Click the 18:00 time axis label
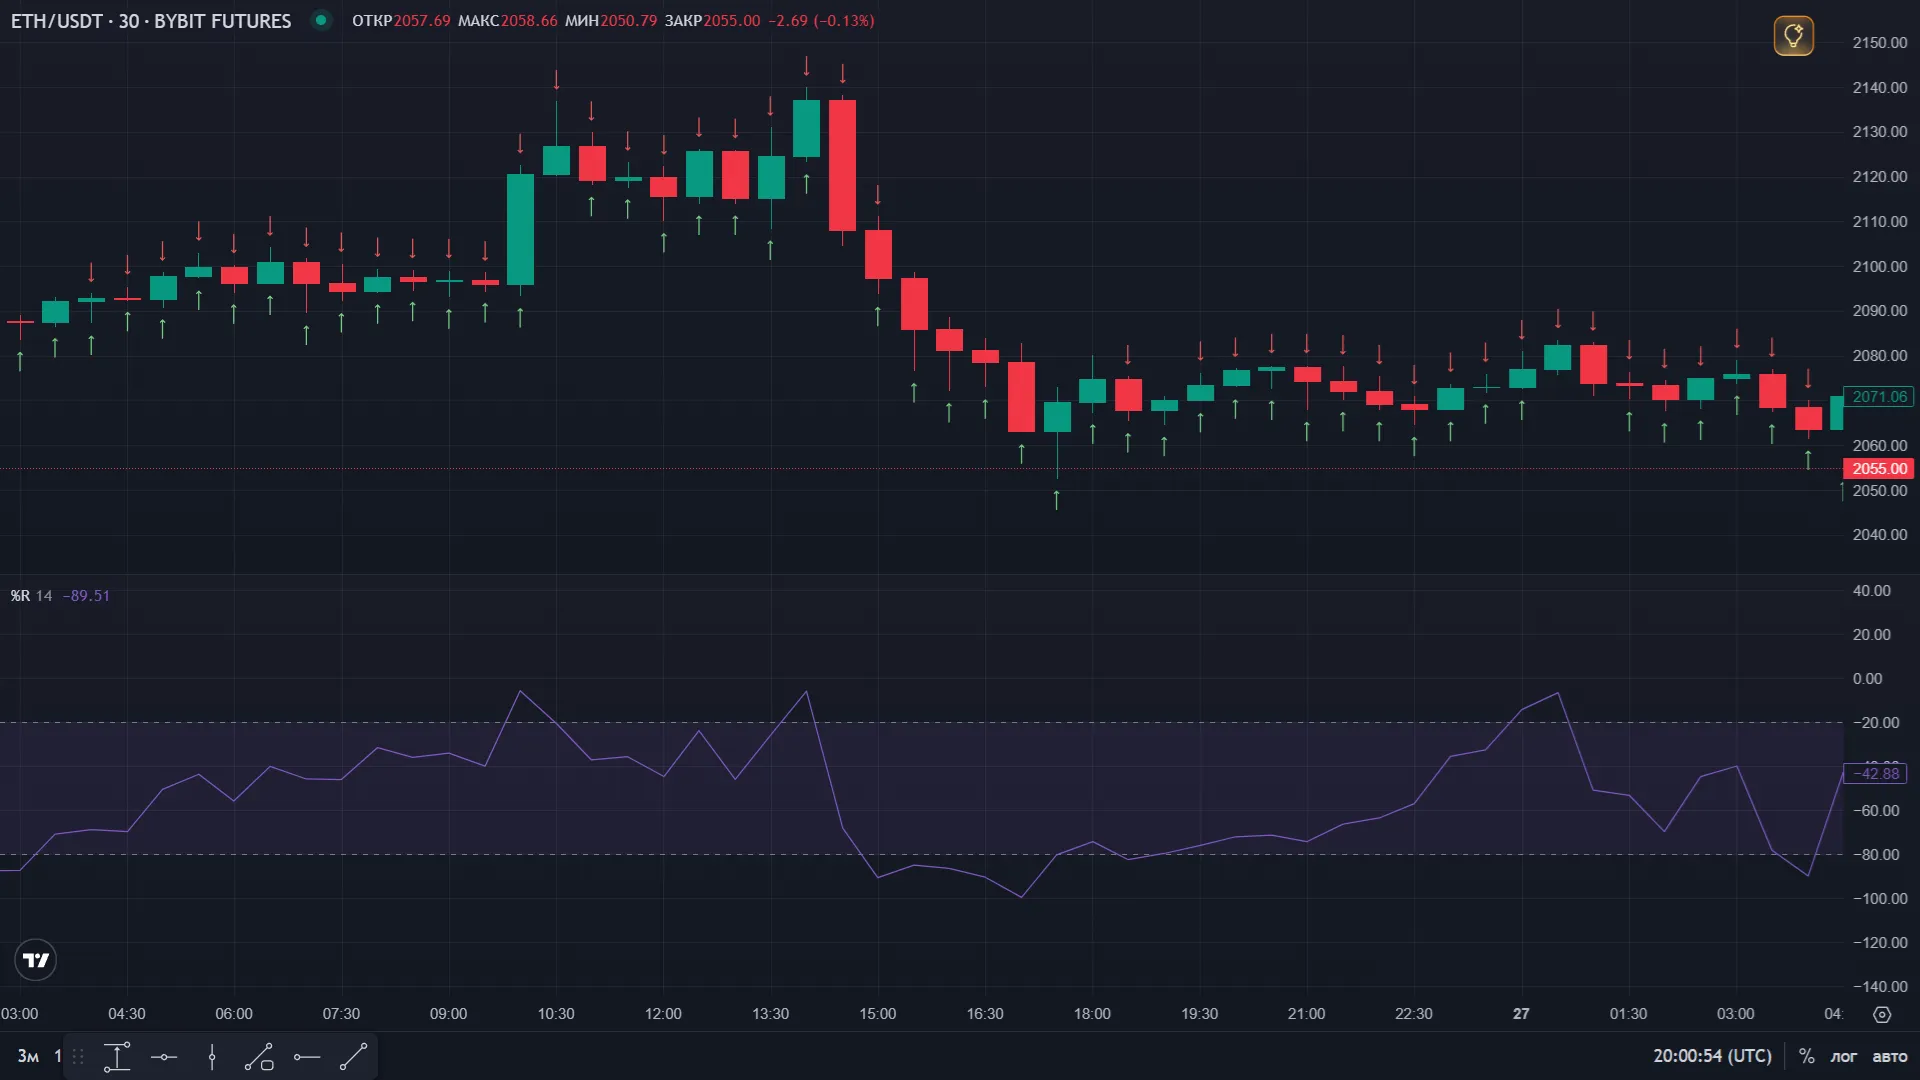Viewport: 1920px width, 1080px height. (1092, 1014)
